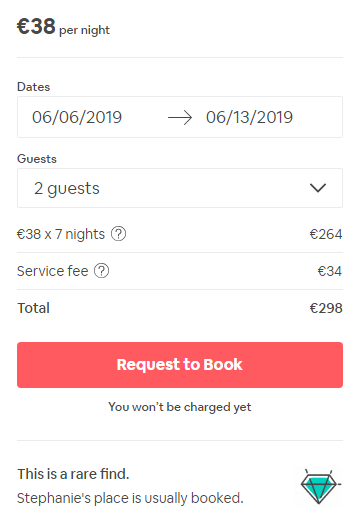Click Stephanie's place is usually booked text
This screenshot has height=522, width=360.
click(130, 498)
